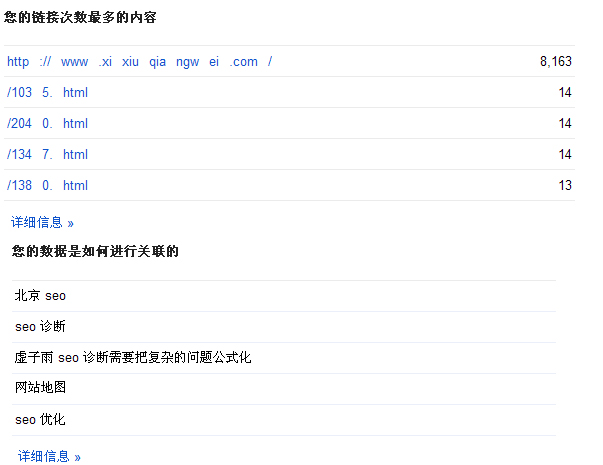Screen dimensions: 603x465
Task: Open 详细信息 link below seo 优化
Action: click(x=44, y=456)
